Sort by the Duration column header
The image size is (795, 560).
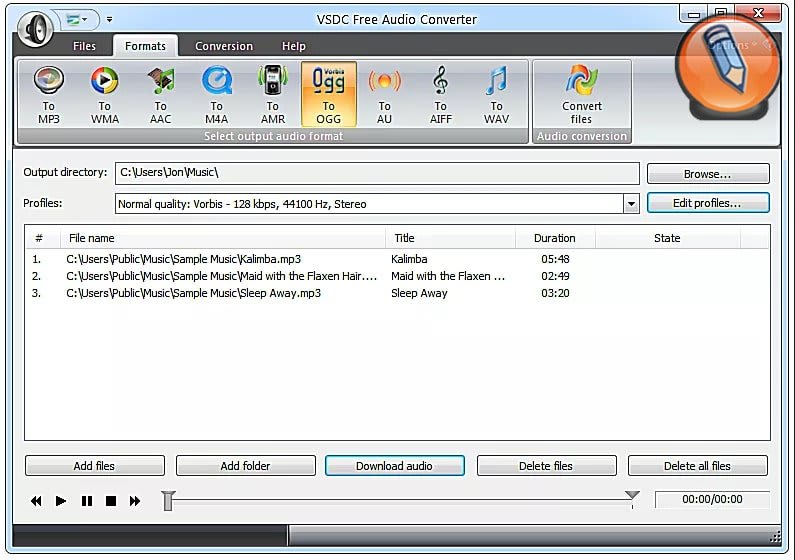pos(555,238)
